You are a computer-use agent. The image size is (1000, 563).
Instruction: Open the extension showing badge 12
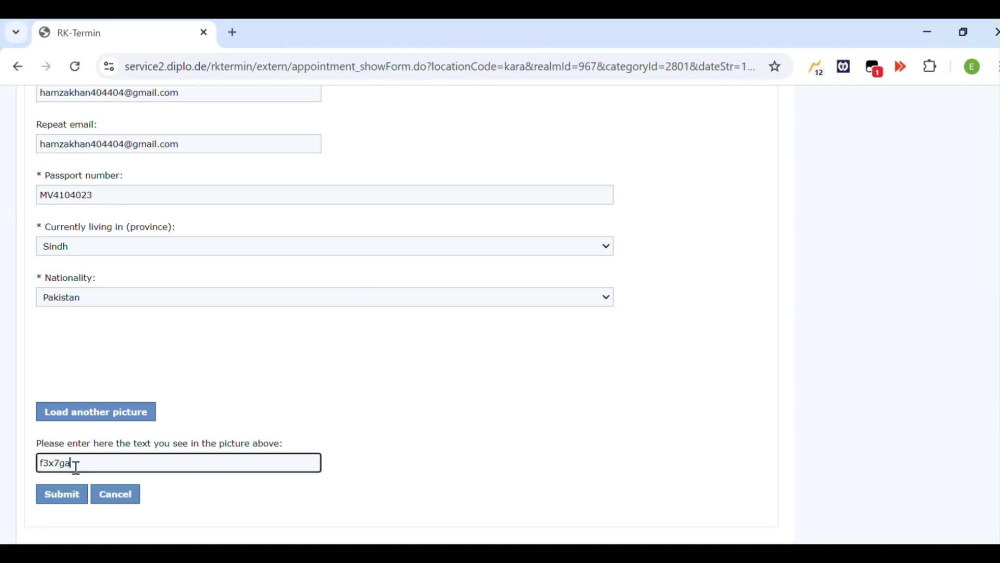[x=815, y=67]
